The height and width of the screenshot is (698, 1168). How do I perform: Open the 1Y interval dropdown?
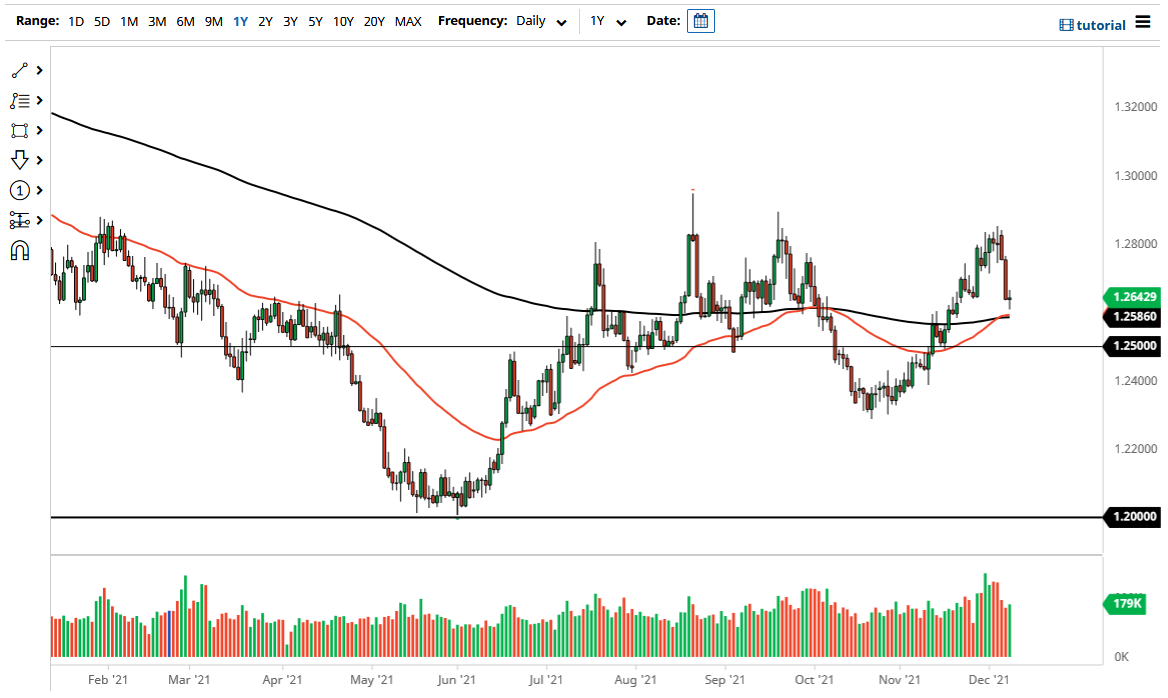608,21
